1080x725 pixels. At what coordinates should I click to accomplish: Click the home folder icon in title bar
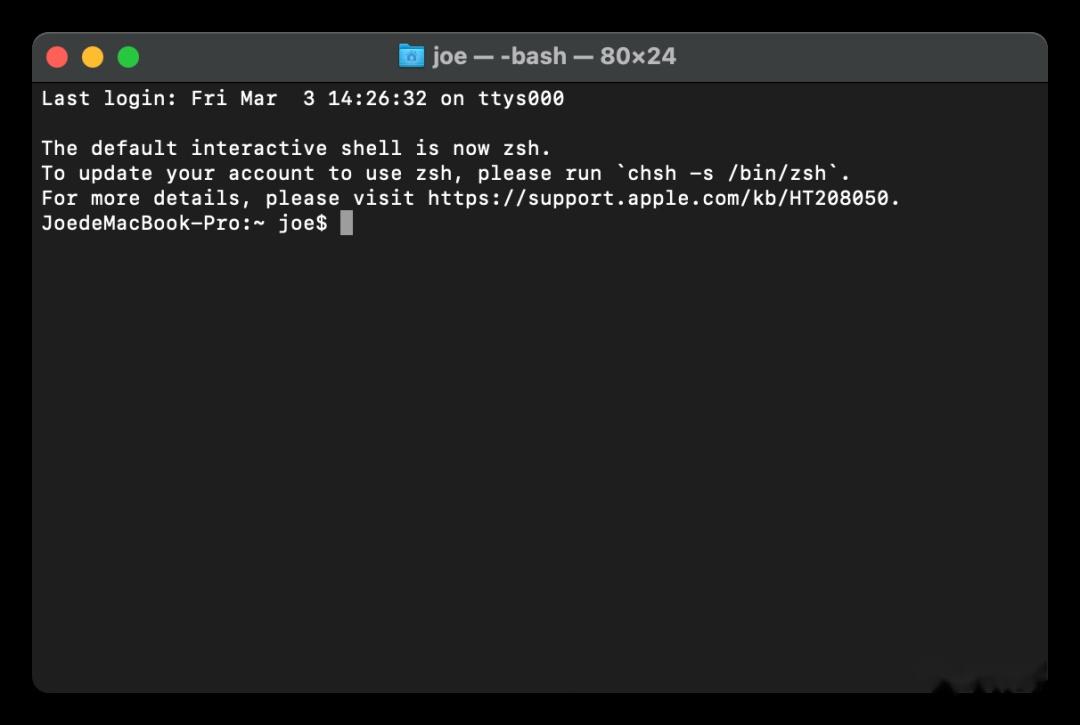point(411,56)
